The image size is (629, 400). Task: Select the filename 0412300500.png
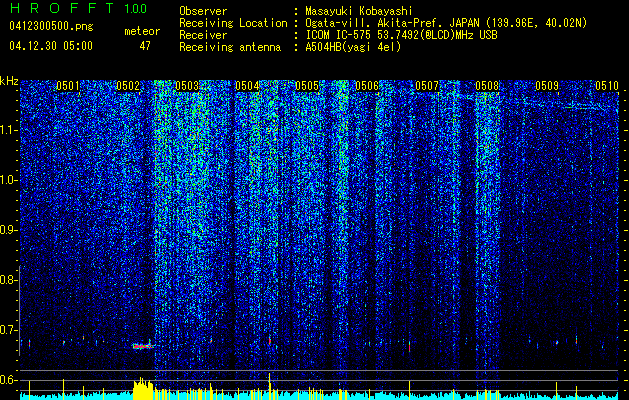[x=51, y=26]
